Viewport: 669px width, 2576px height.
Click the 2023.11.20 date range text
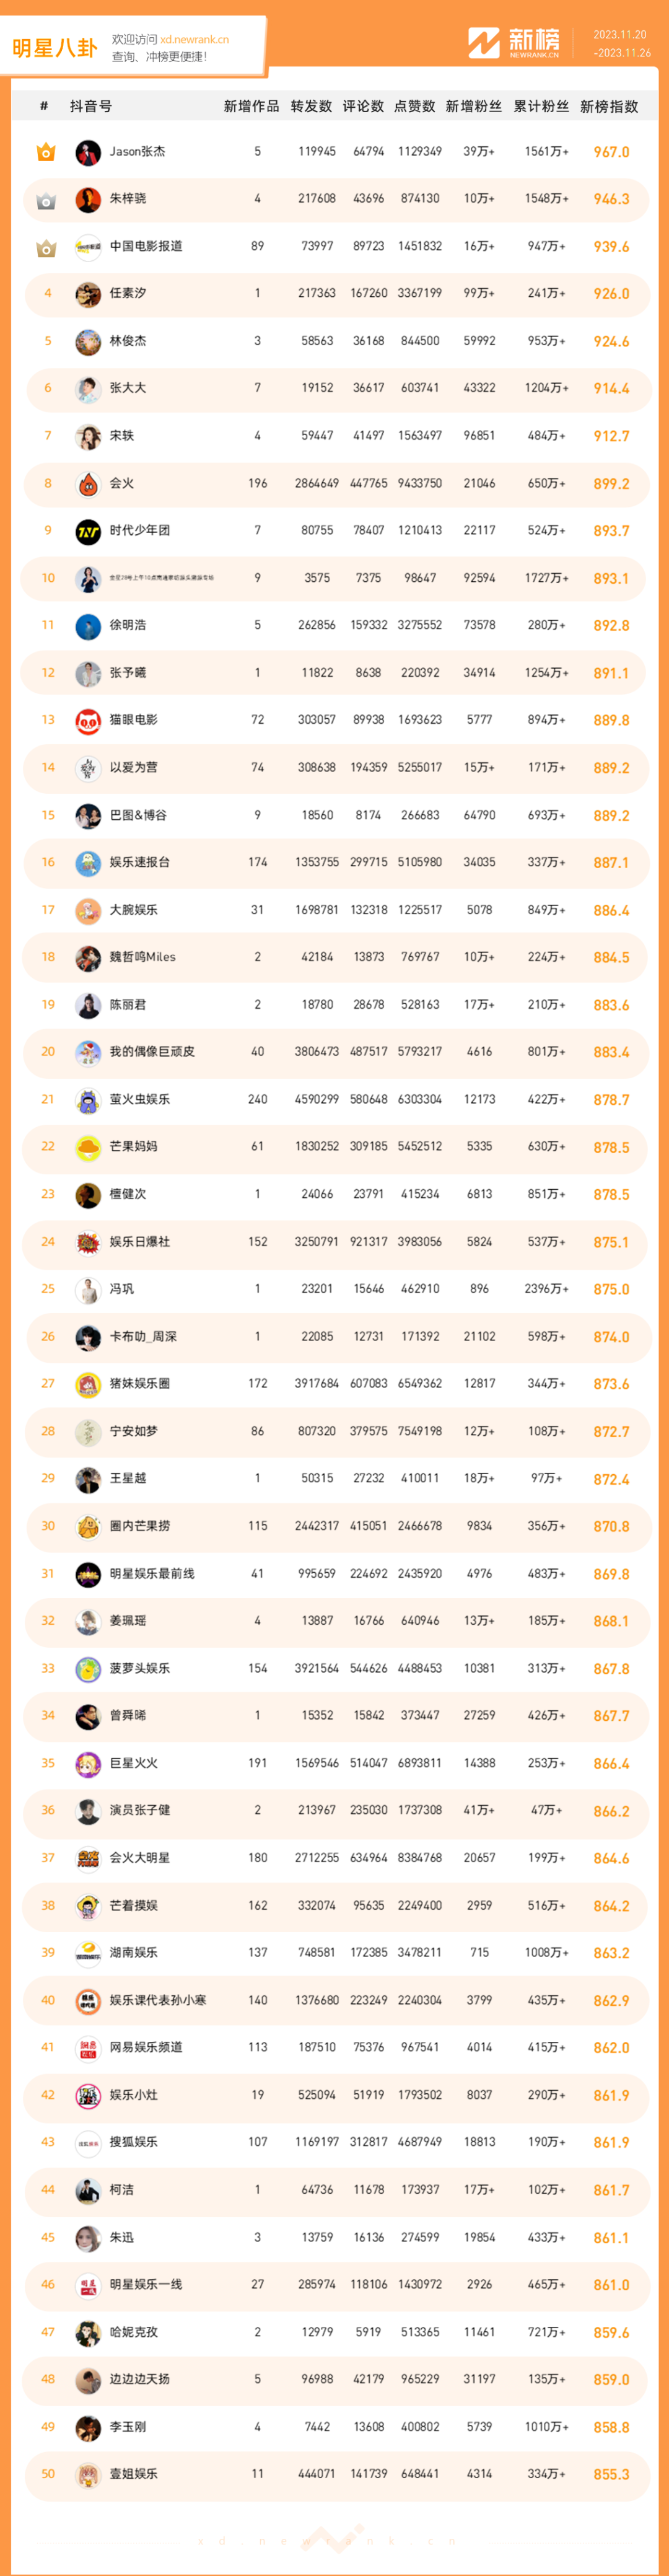(x=620, y=35)
